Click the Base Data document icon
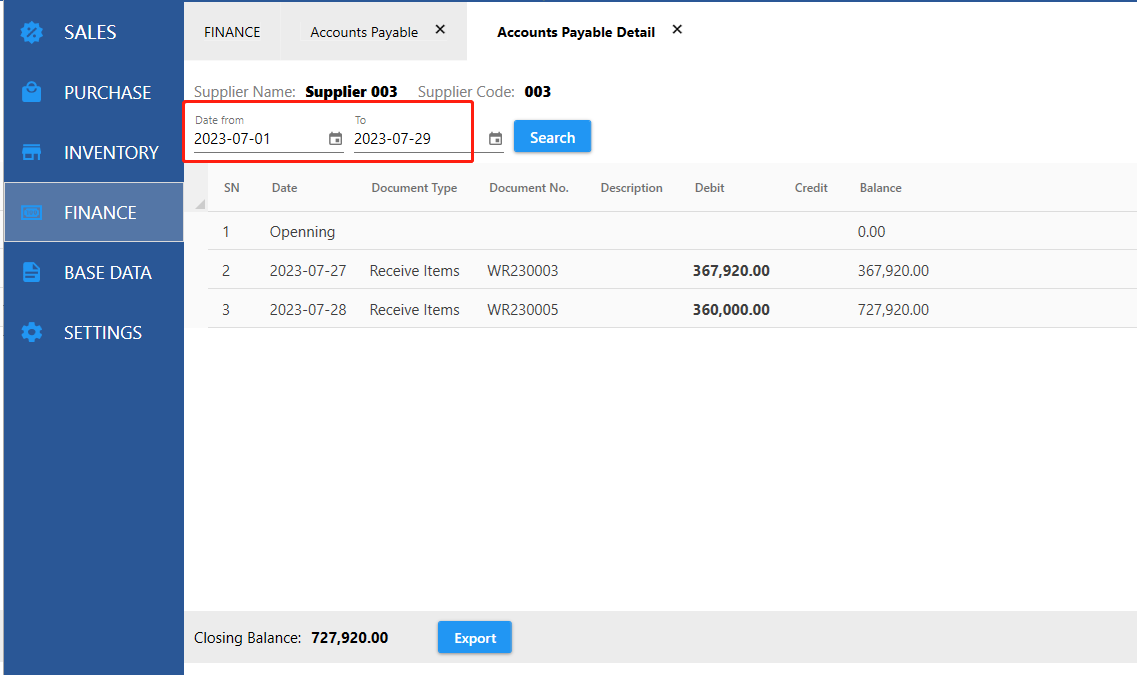This screenshot has height=675, width=1137. click(x=32, y=272)
